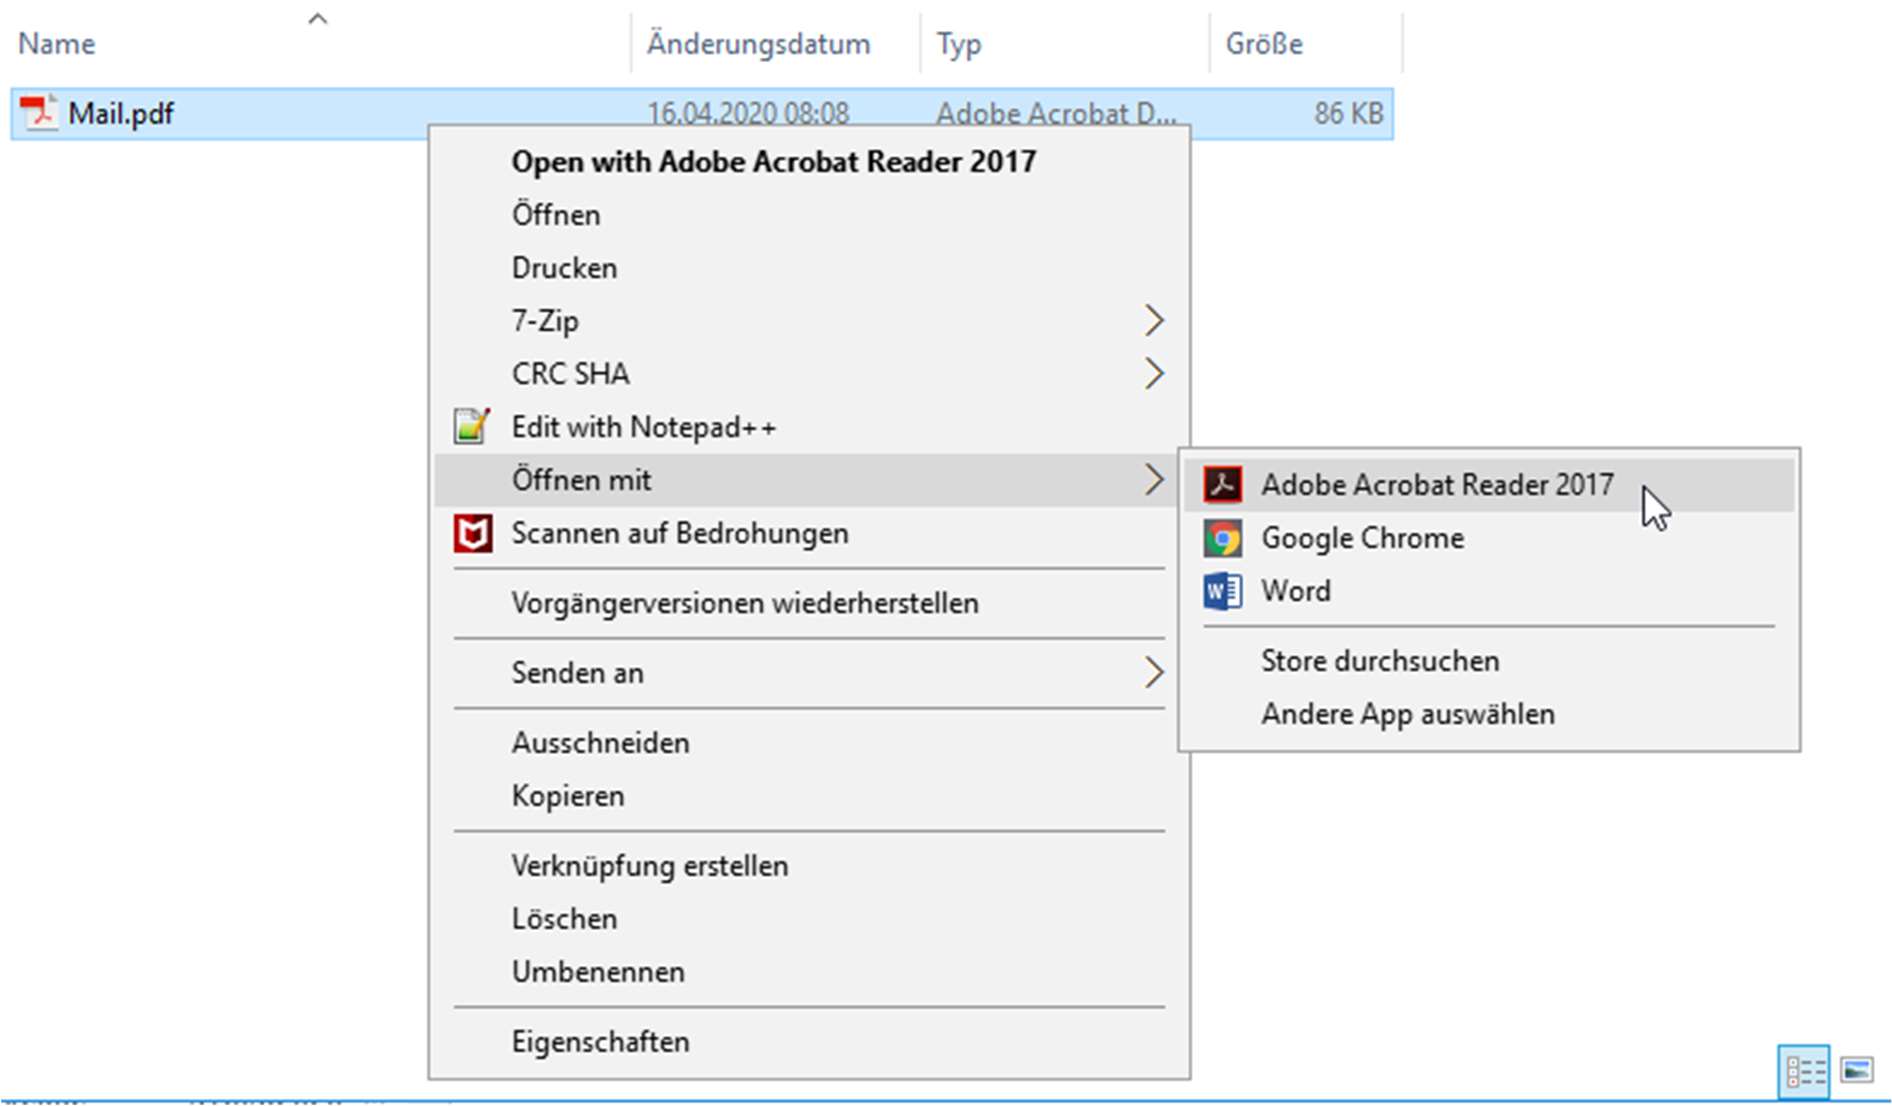Choose Store durchsuchen
Viewport: 1892px width, 1106px height.
coord(1489,661)
